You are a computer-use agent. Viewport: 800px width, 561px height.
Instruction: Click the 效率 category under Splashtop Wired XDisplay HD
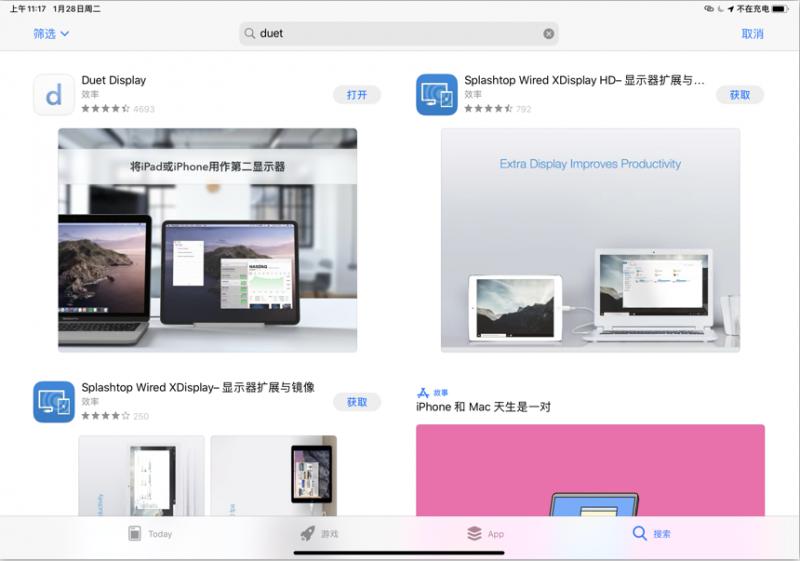(472, 94)
